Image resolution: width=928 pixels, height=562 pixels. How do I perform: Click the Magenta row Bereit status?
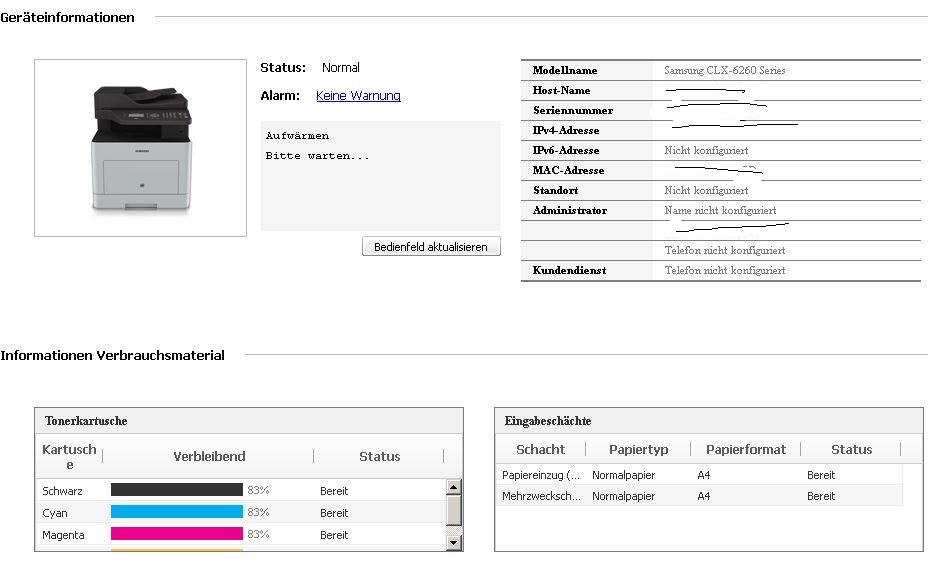point(334,535)
